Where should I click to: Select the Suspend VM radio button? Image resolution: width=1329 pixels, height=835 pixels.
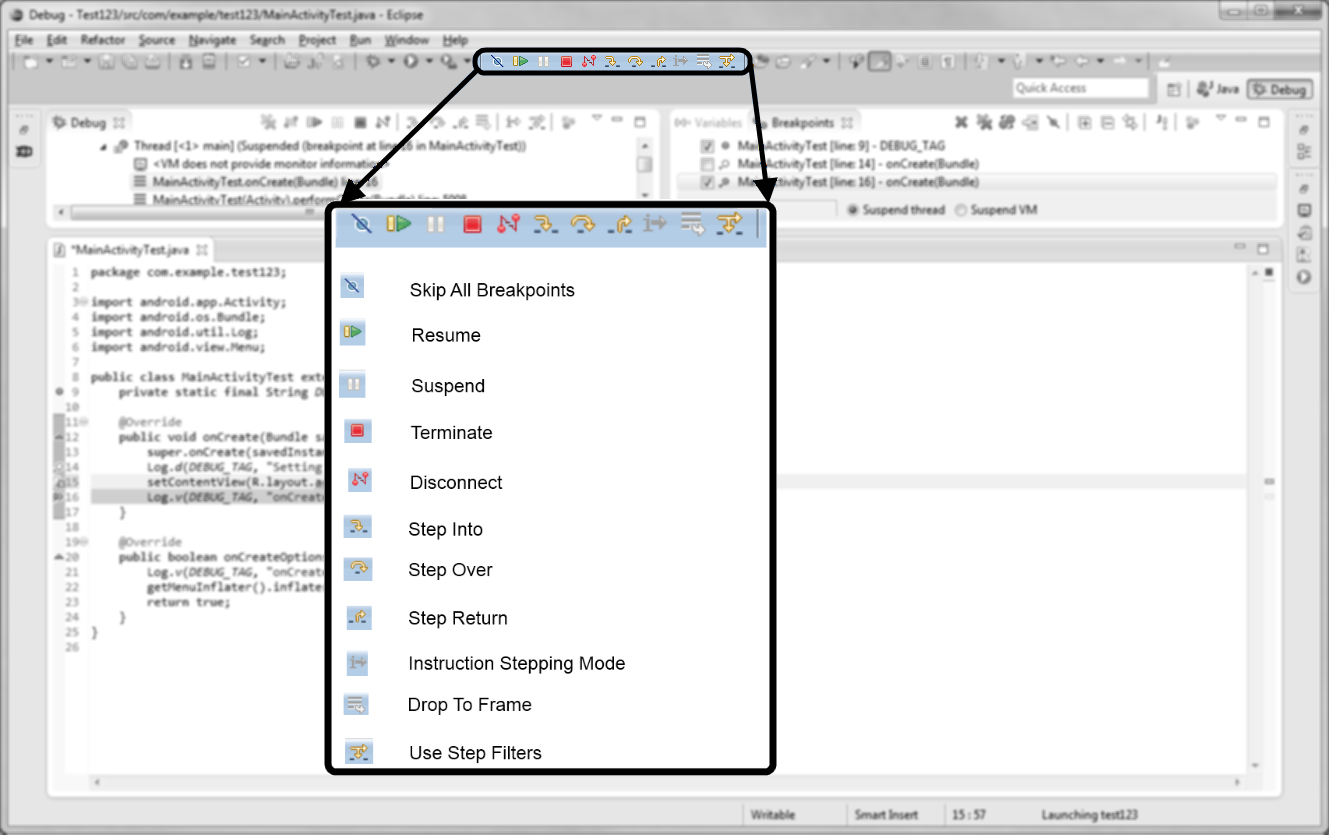961,210
